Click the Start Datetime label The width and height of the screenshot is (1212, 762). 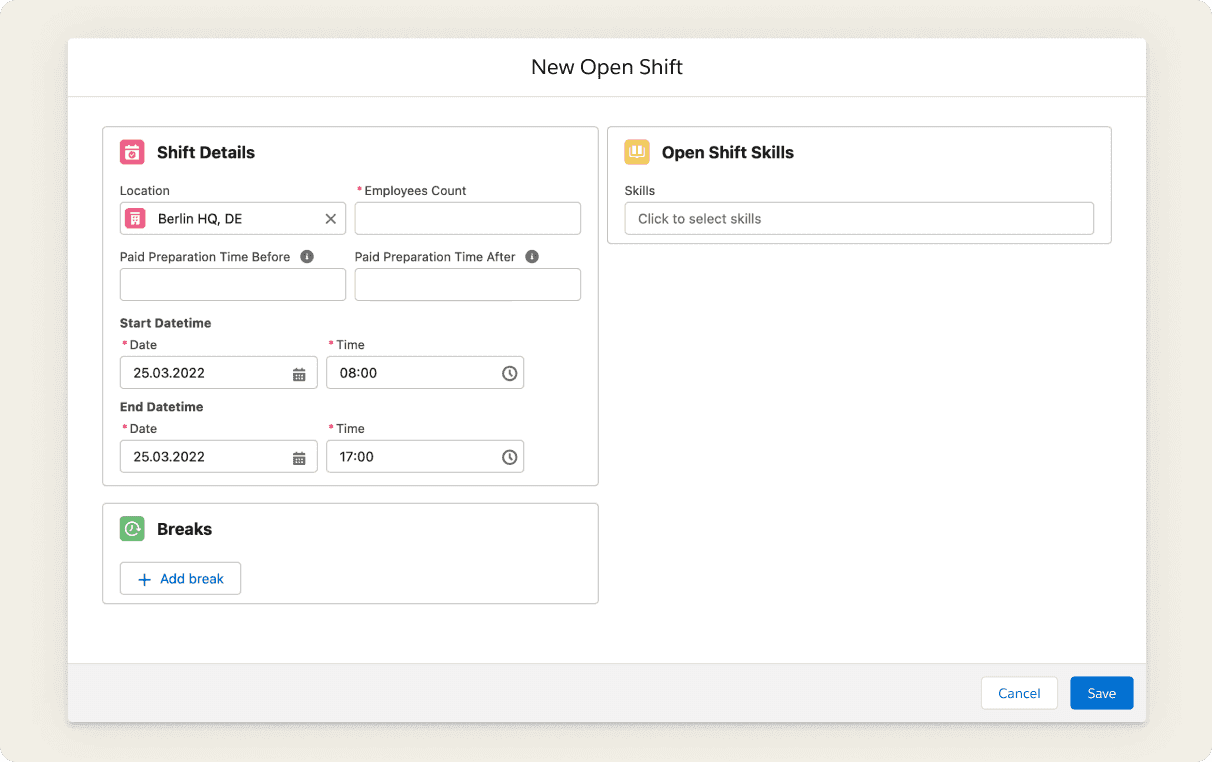coord(166,323)
